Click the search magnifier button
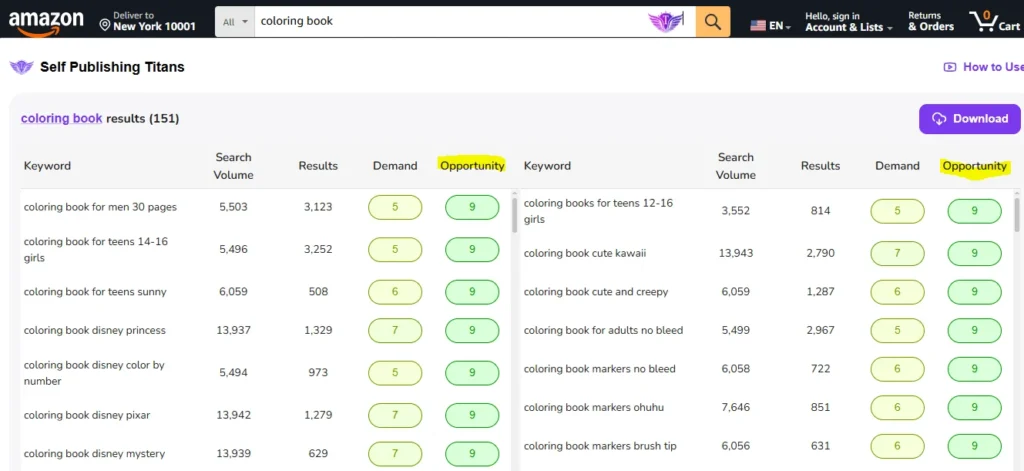This screenshot has height=471, width=1024. coord(712,22)
